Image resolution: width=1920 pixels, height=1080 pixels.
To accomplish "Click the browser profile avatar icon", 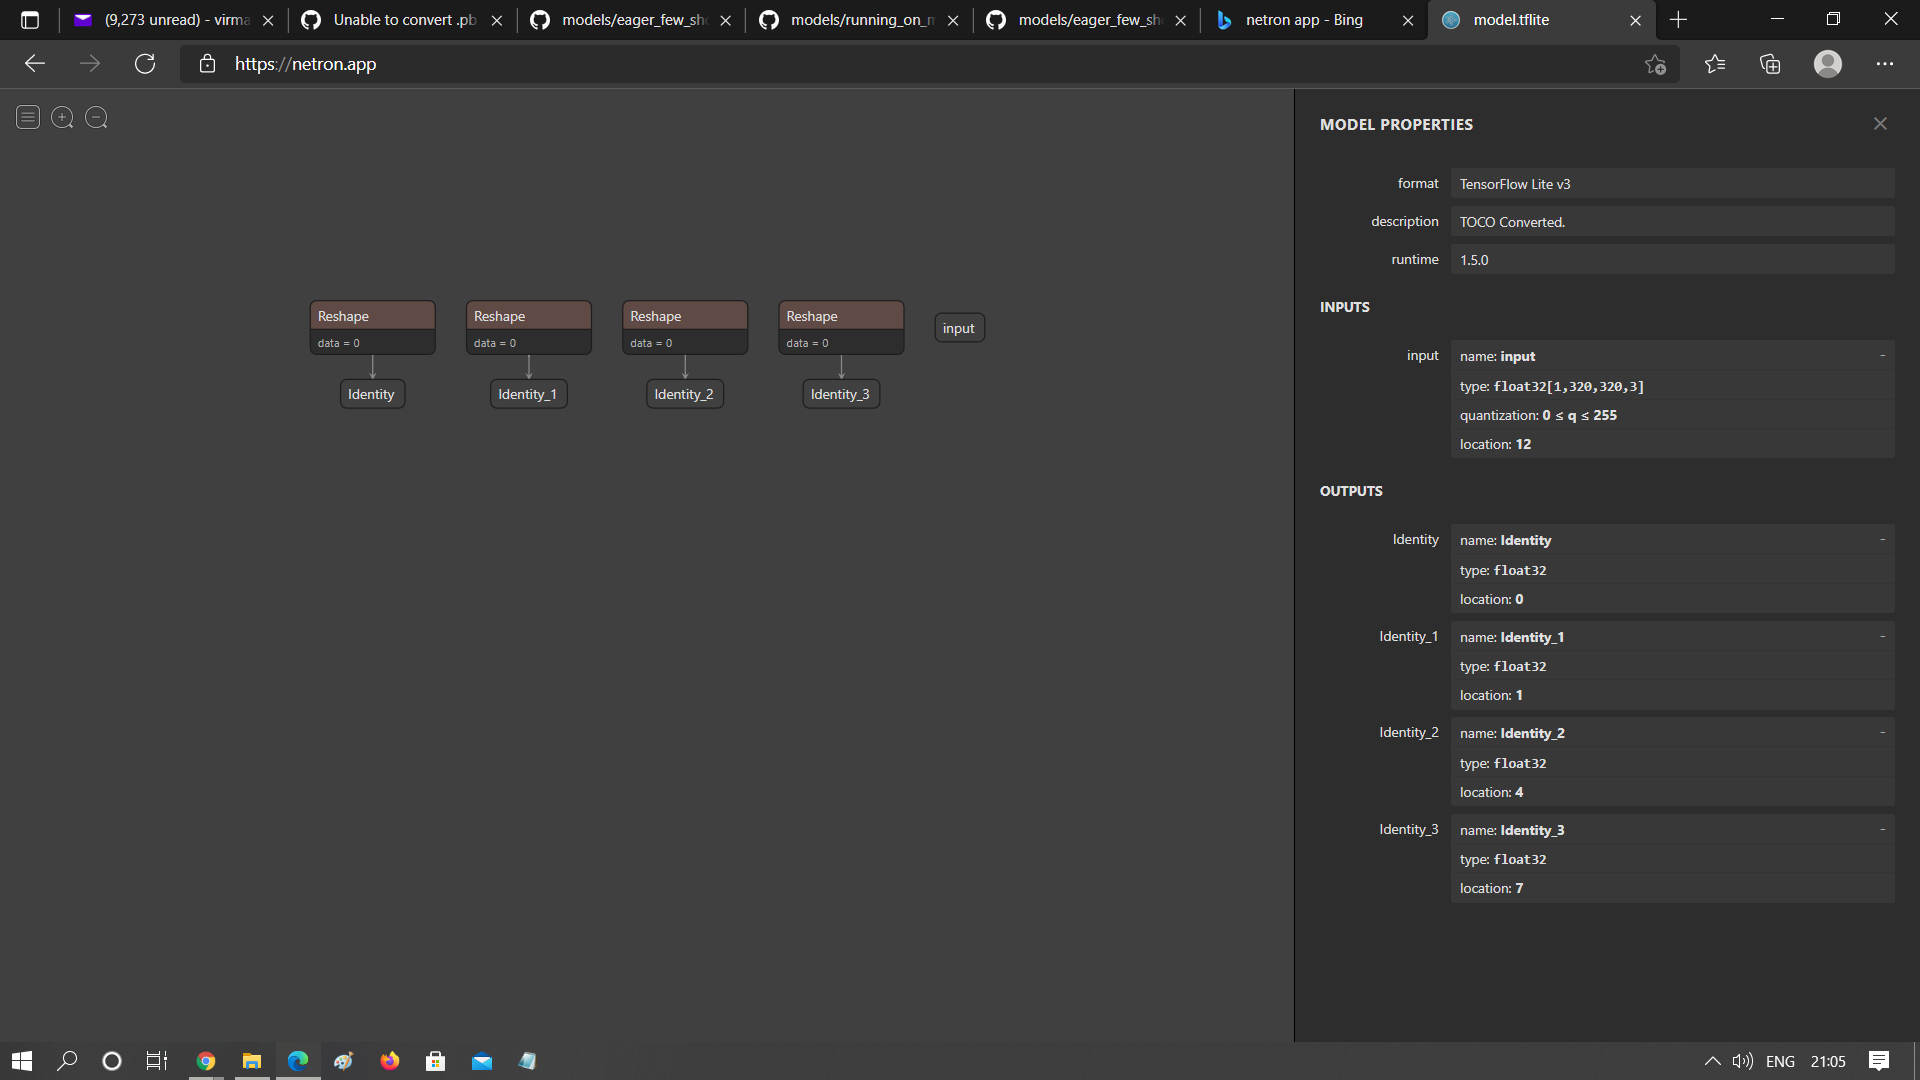I will pos(1827,64).
